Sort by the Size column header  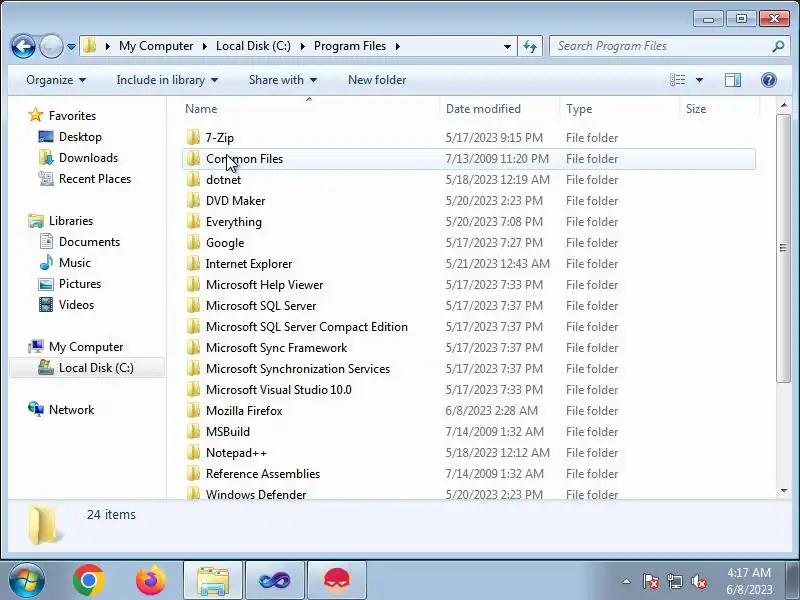tap(719, 109)
